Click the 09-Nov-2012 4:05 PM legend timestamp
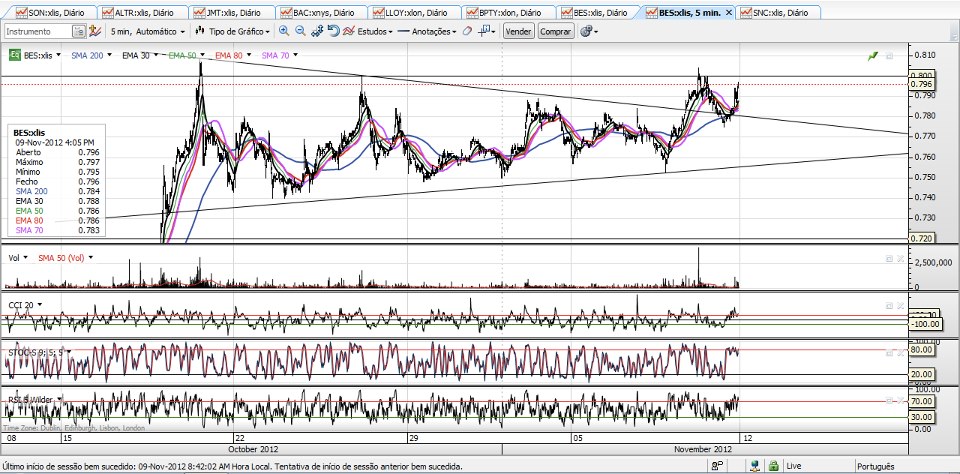This screenshot has height=474, width=960. [x=55, y=142]
